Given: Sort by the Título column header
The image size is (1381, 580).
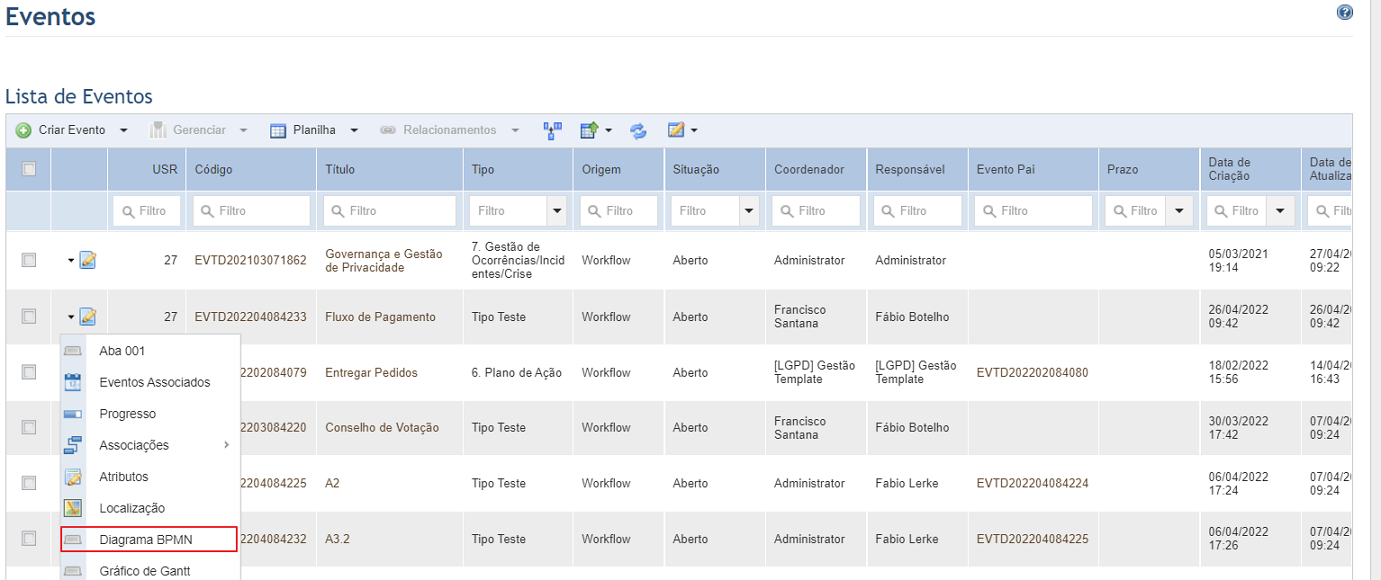Looking at the screenshot, I should coord(340,169).
